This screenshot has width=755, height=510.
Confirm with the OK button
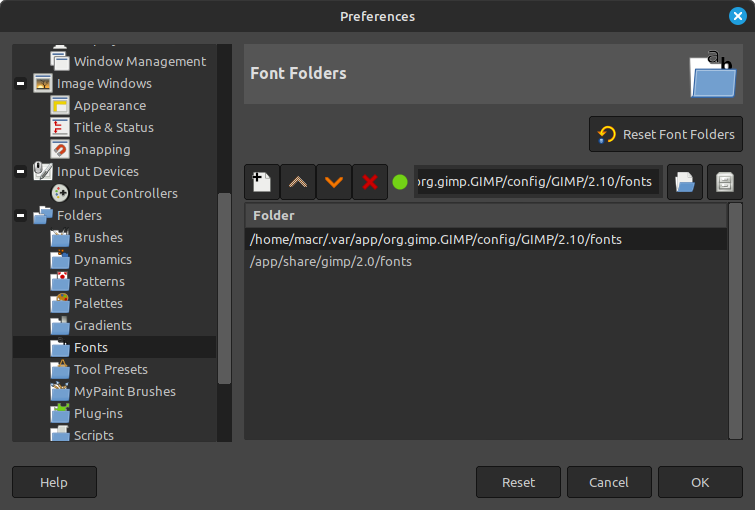click(700, 482)
